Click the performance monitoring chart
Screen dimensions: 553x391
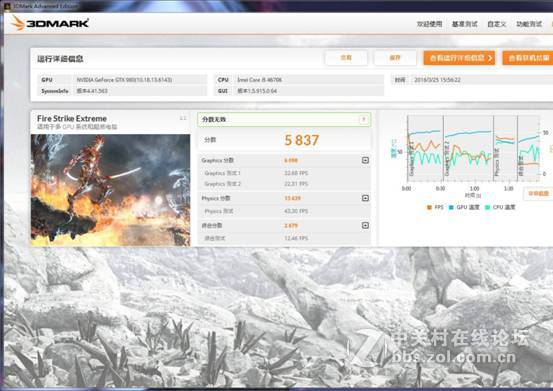[473, 148]
